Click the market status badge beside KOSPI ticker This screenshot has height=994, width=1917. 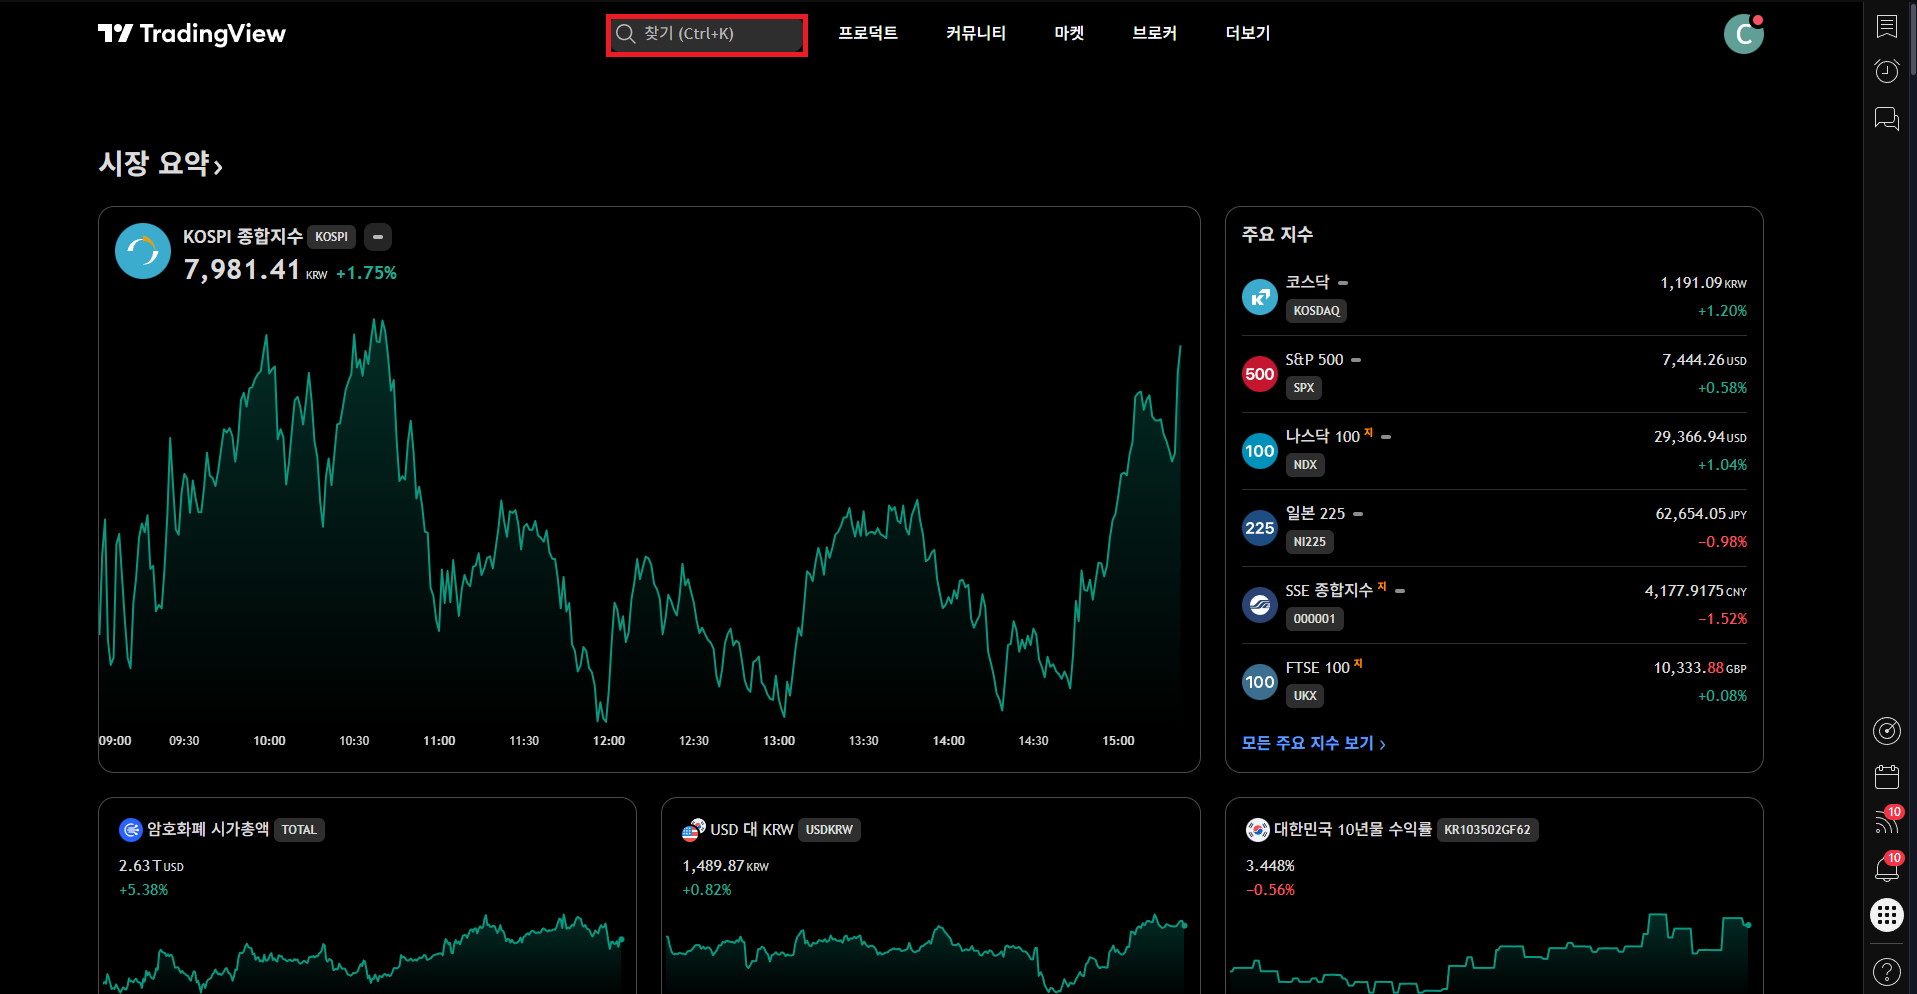(x=377, y=237)
